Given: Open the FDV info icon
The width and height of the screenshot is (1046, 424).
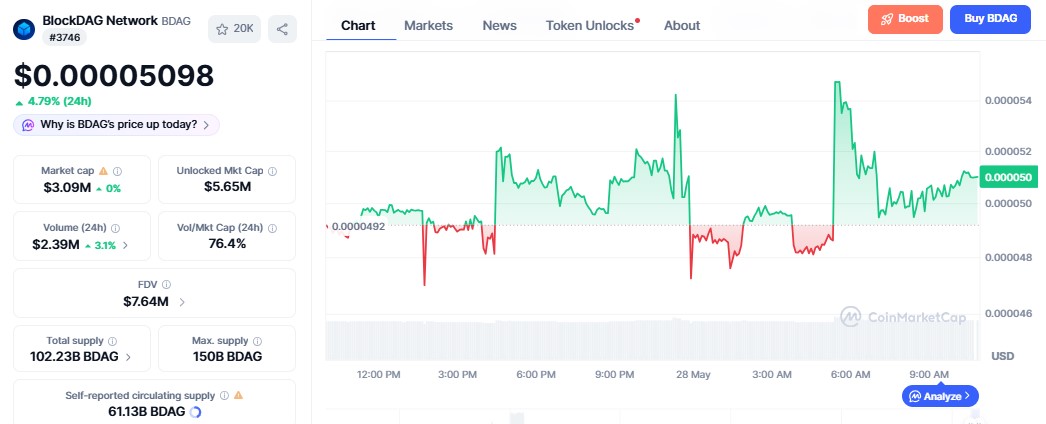Looking at the screenshot, I should [166, 285].
